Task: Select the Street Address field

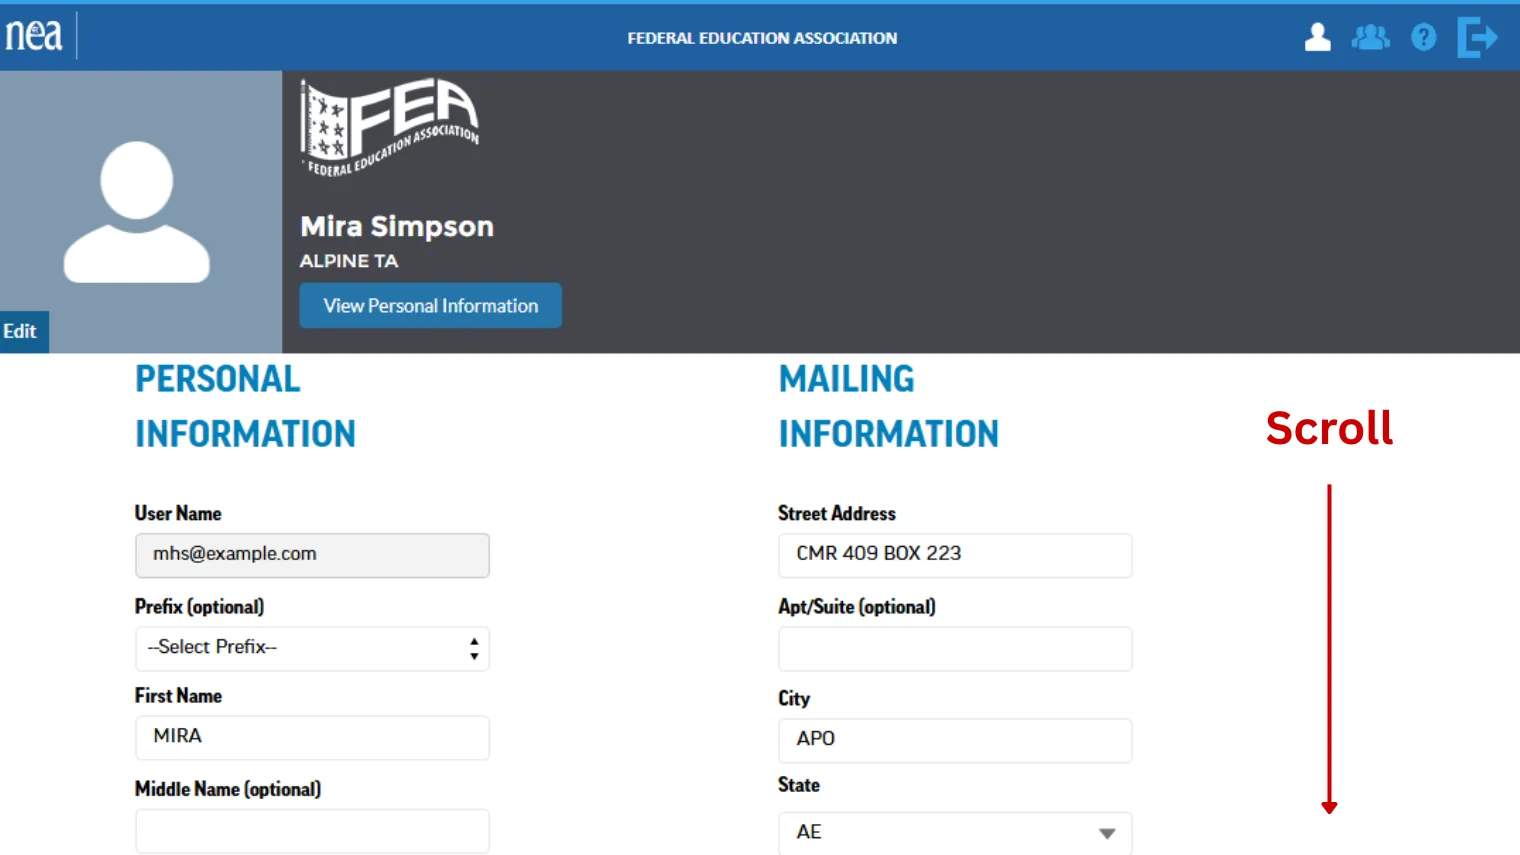Action: [x=954, y=555]
